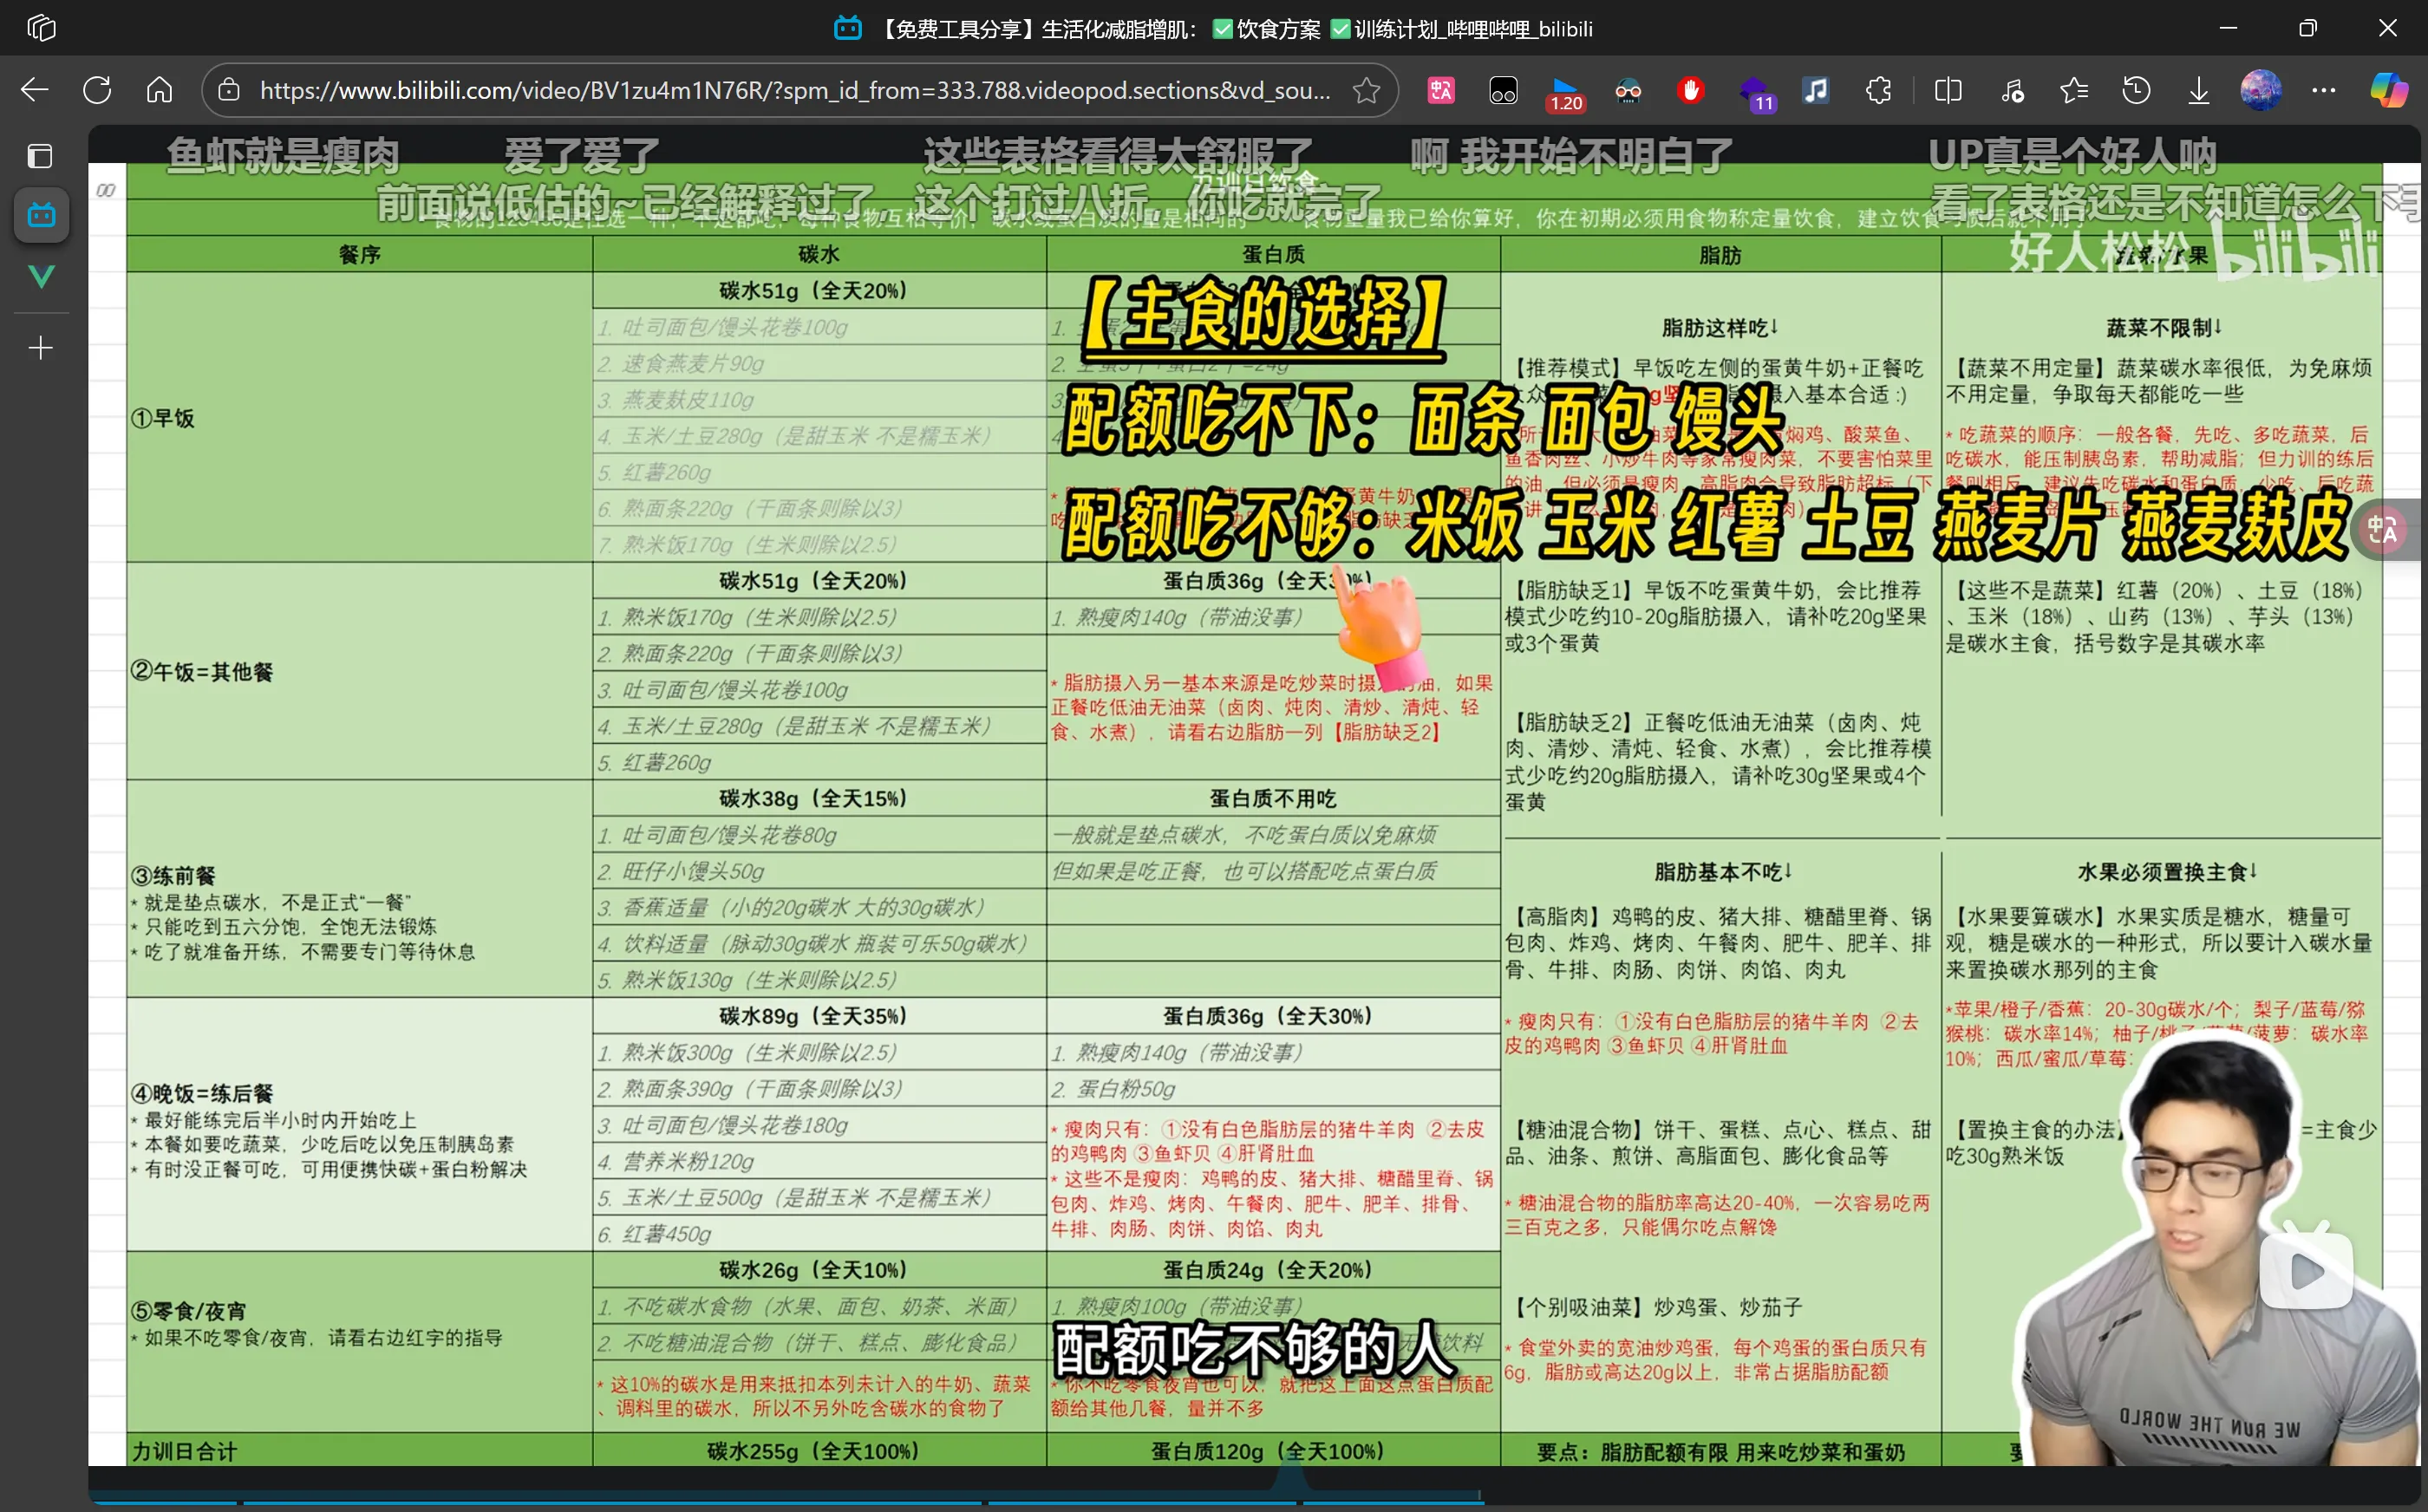Open the pink Immersive Translate extension
2428x1512 pixels.
point(1441,91)
